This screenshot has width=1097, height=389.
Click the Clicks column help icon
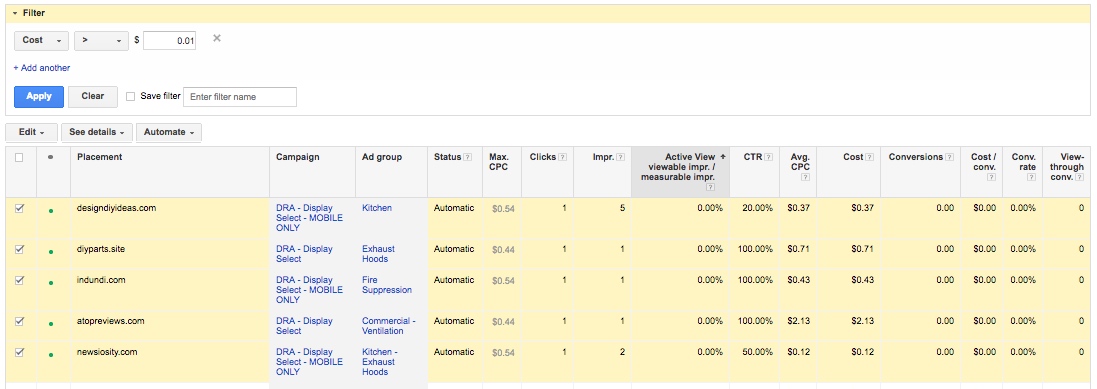(562, 157)
